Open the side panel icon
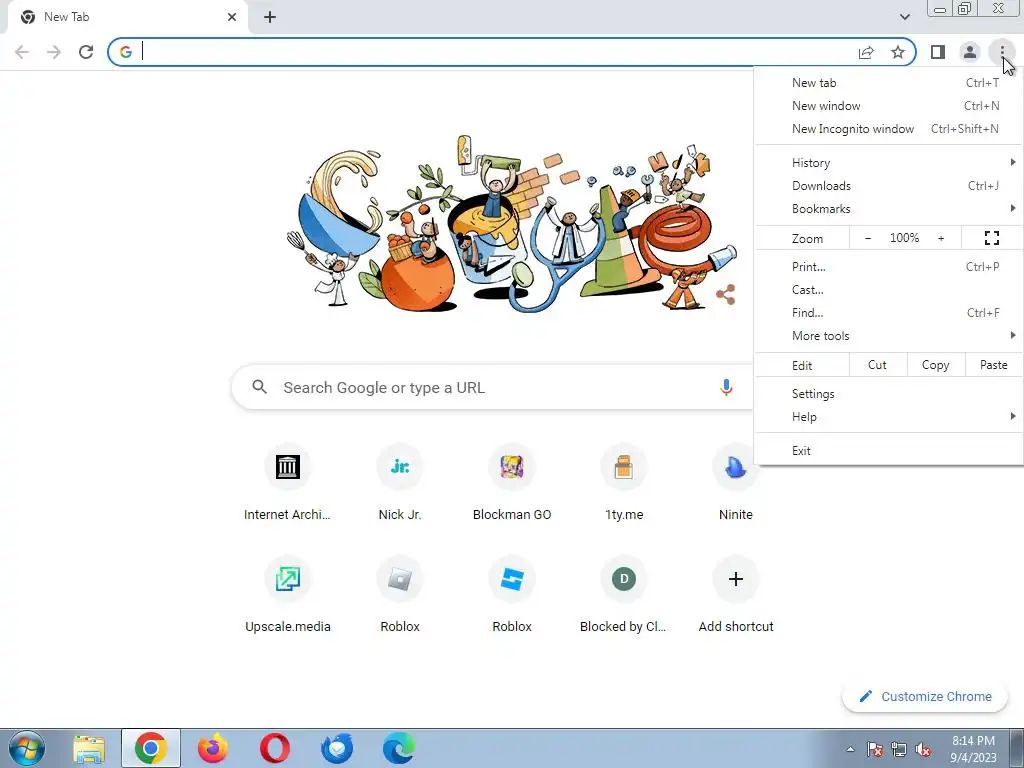 pos(938,52)
